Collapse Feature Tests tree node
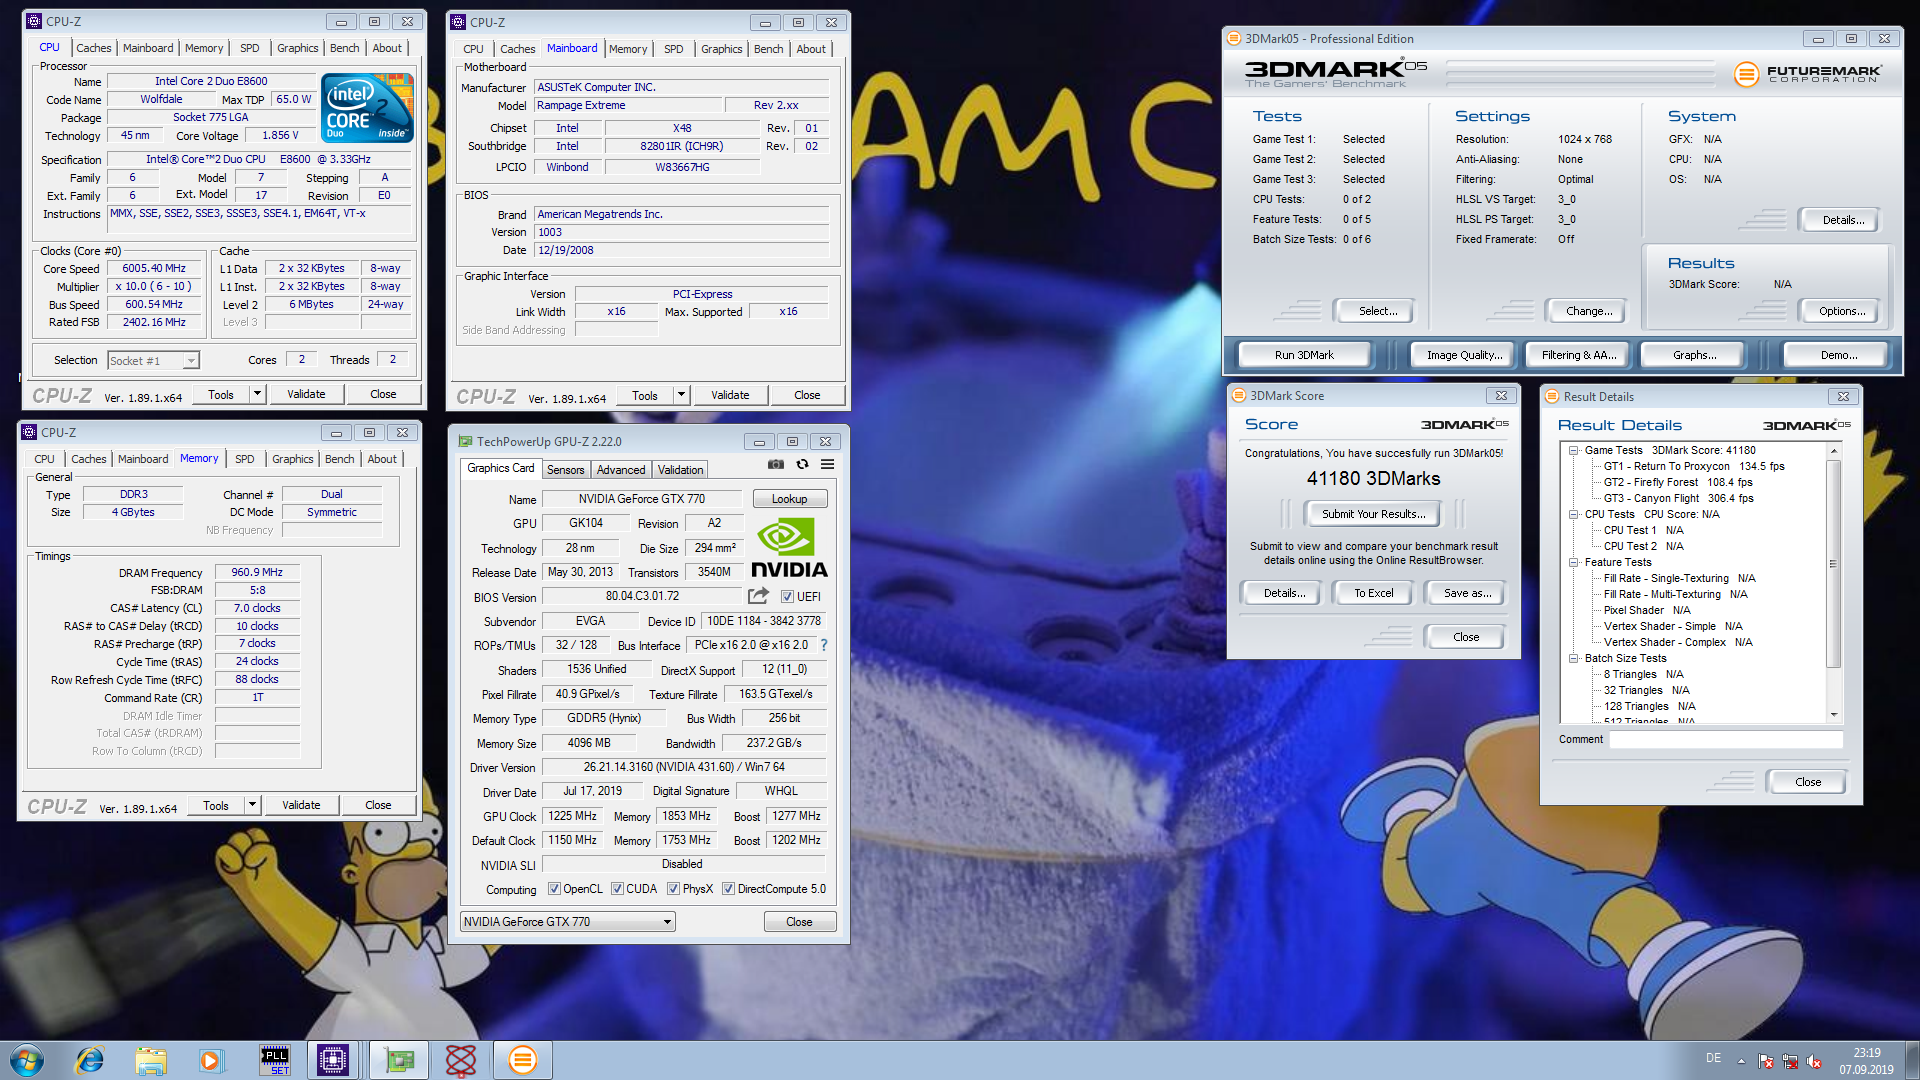The width and height of the screenshot is (1920, 1080). 1574,563
